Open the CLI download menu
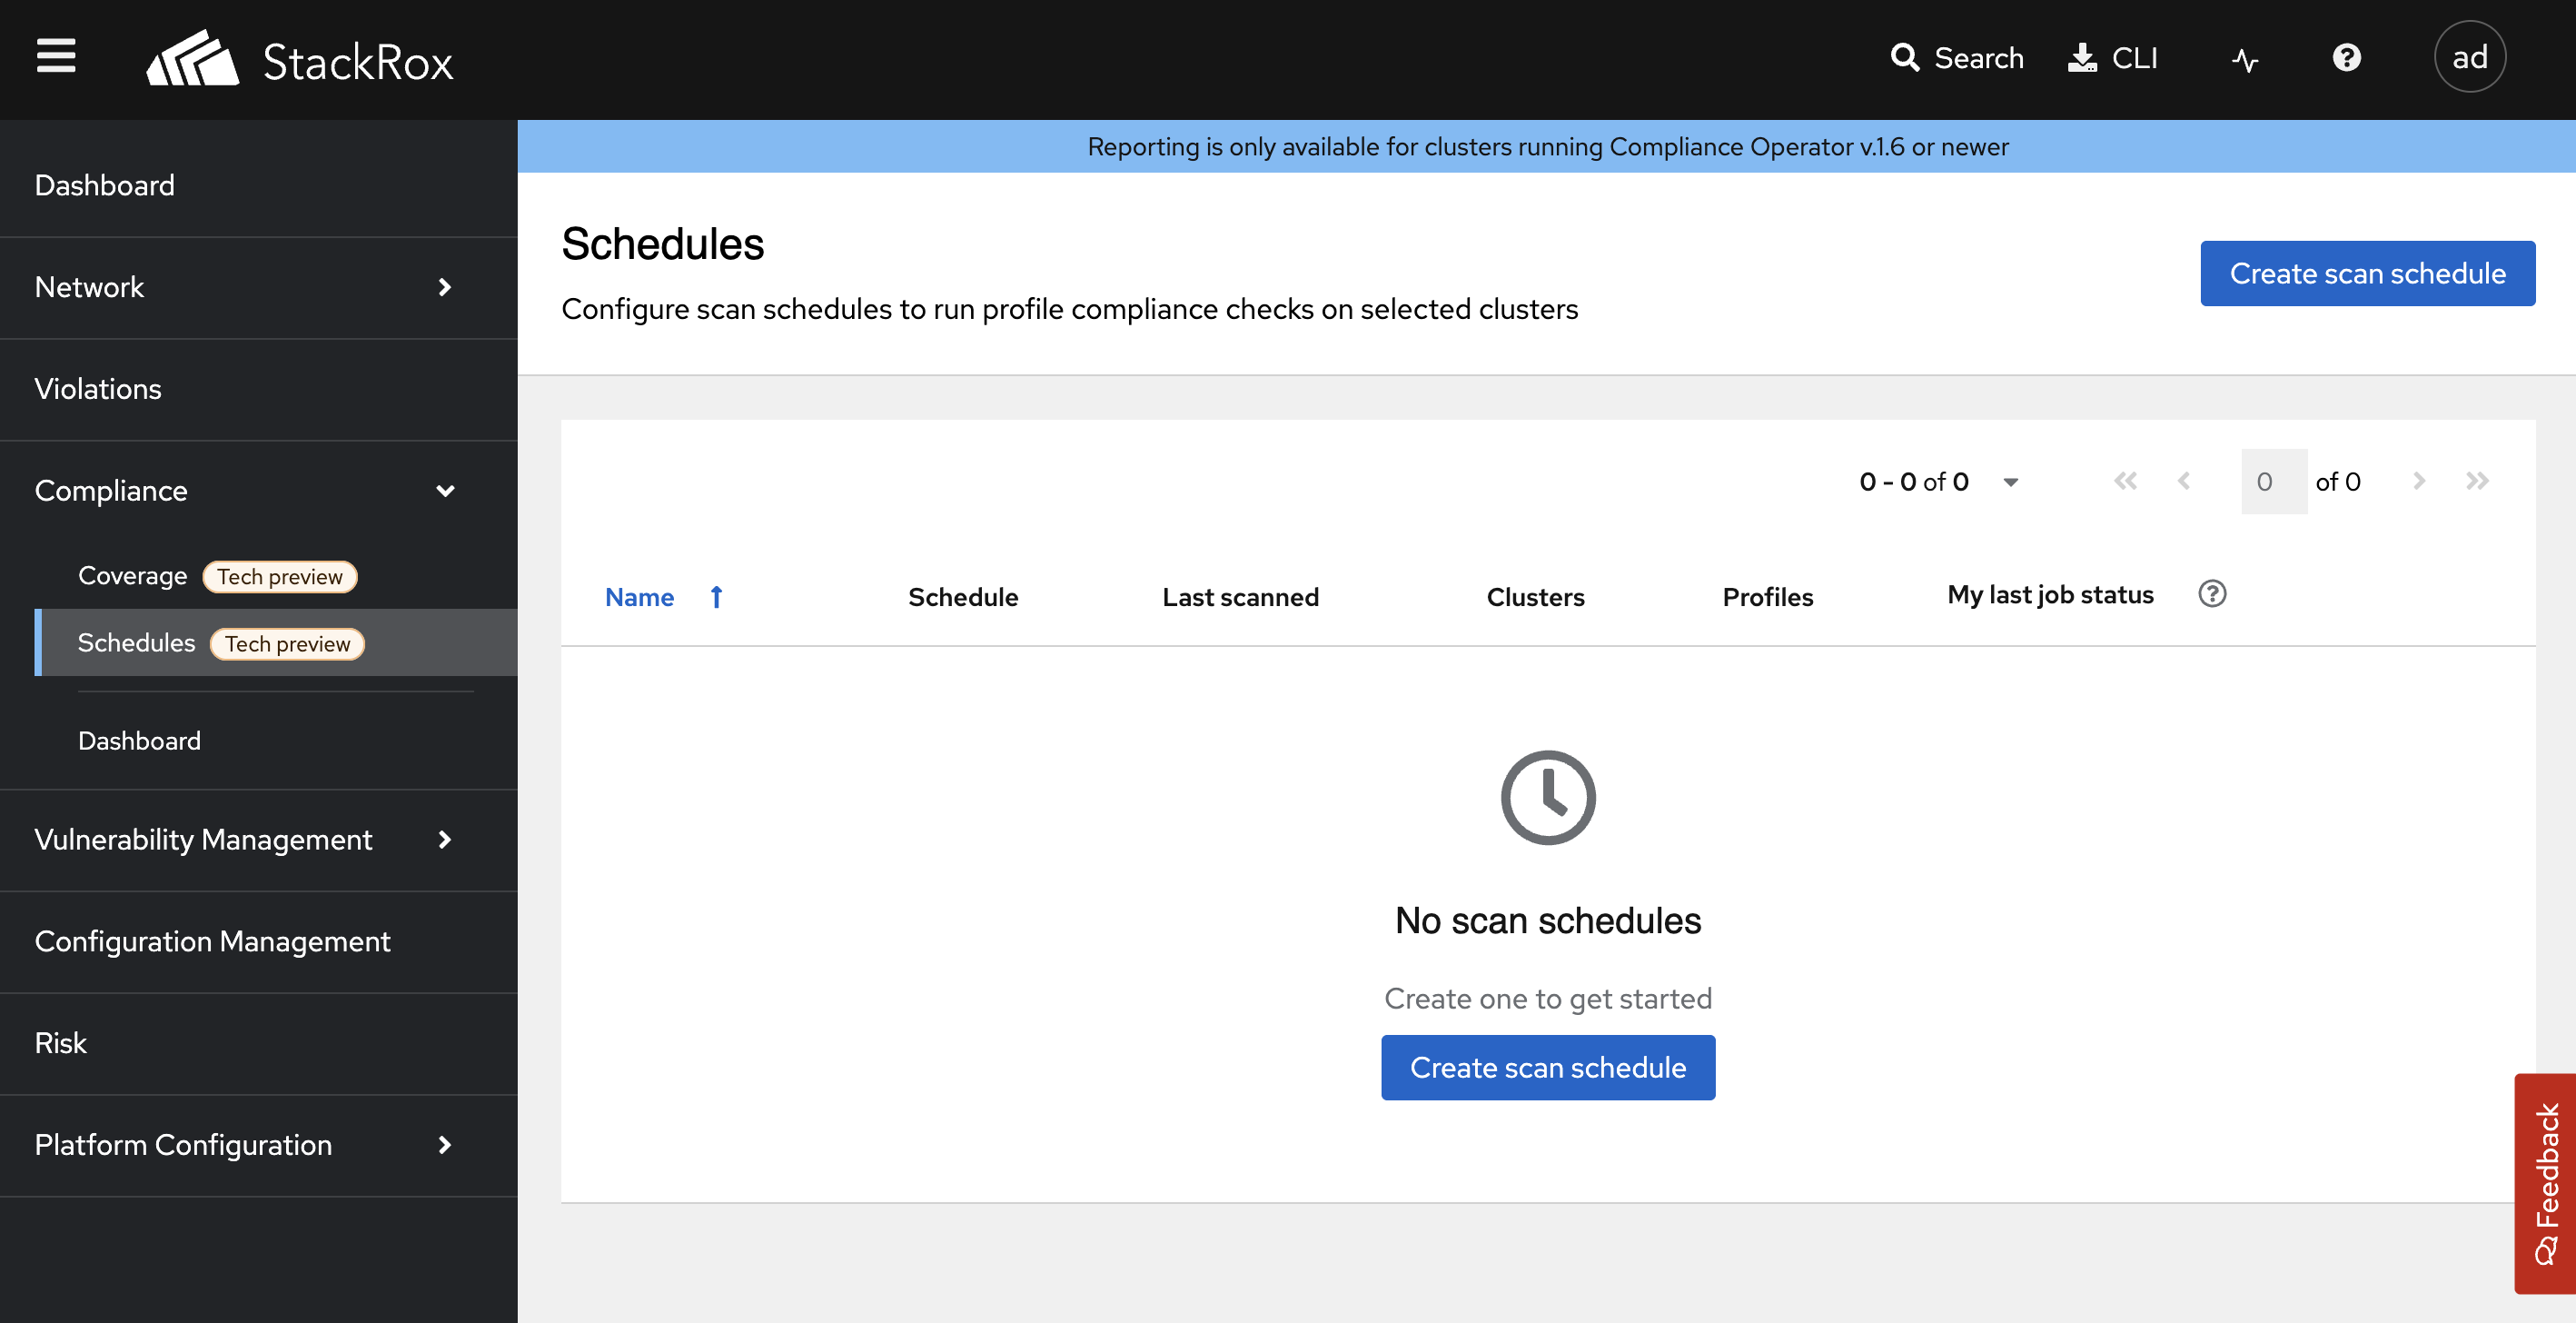Screen dimensions: 2576x1323 (2113, 58)
